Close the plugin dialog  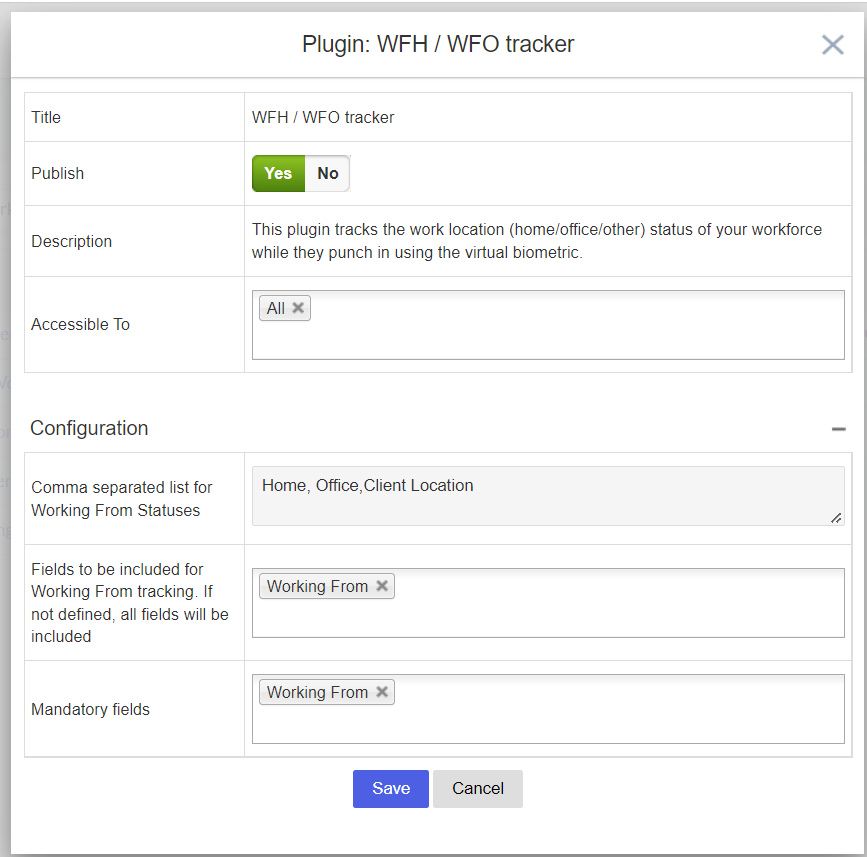click(x=832, y=44)
